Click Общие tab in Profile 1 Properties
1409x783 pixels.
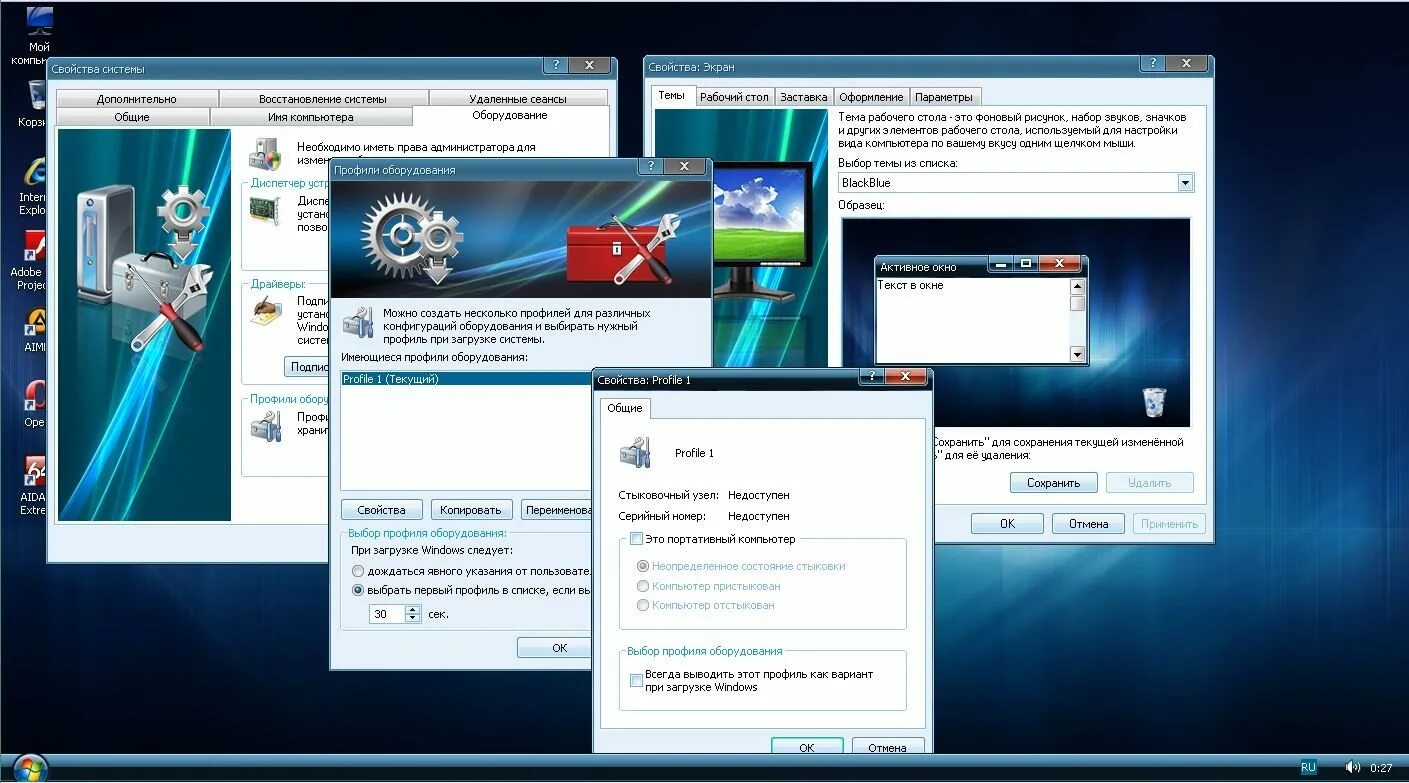[x=625, y=408]
